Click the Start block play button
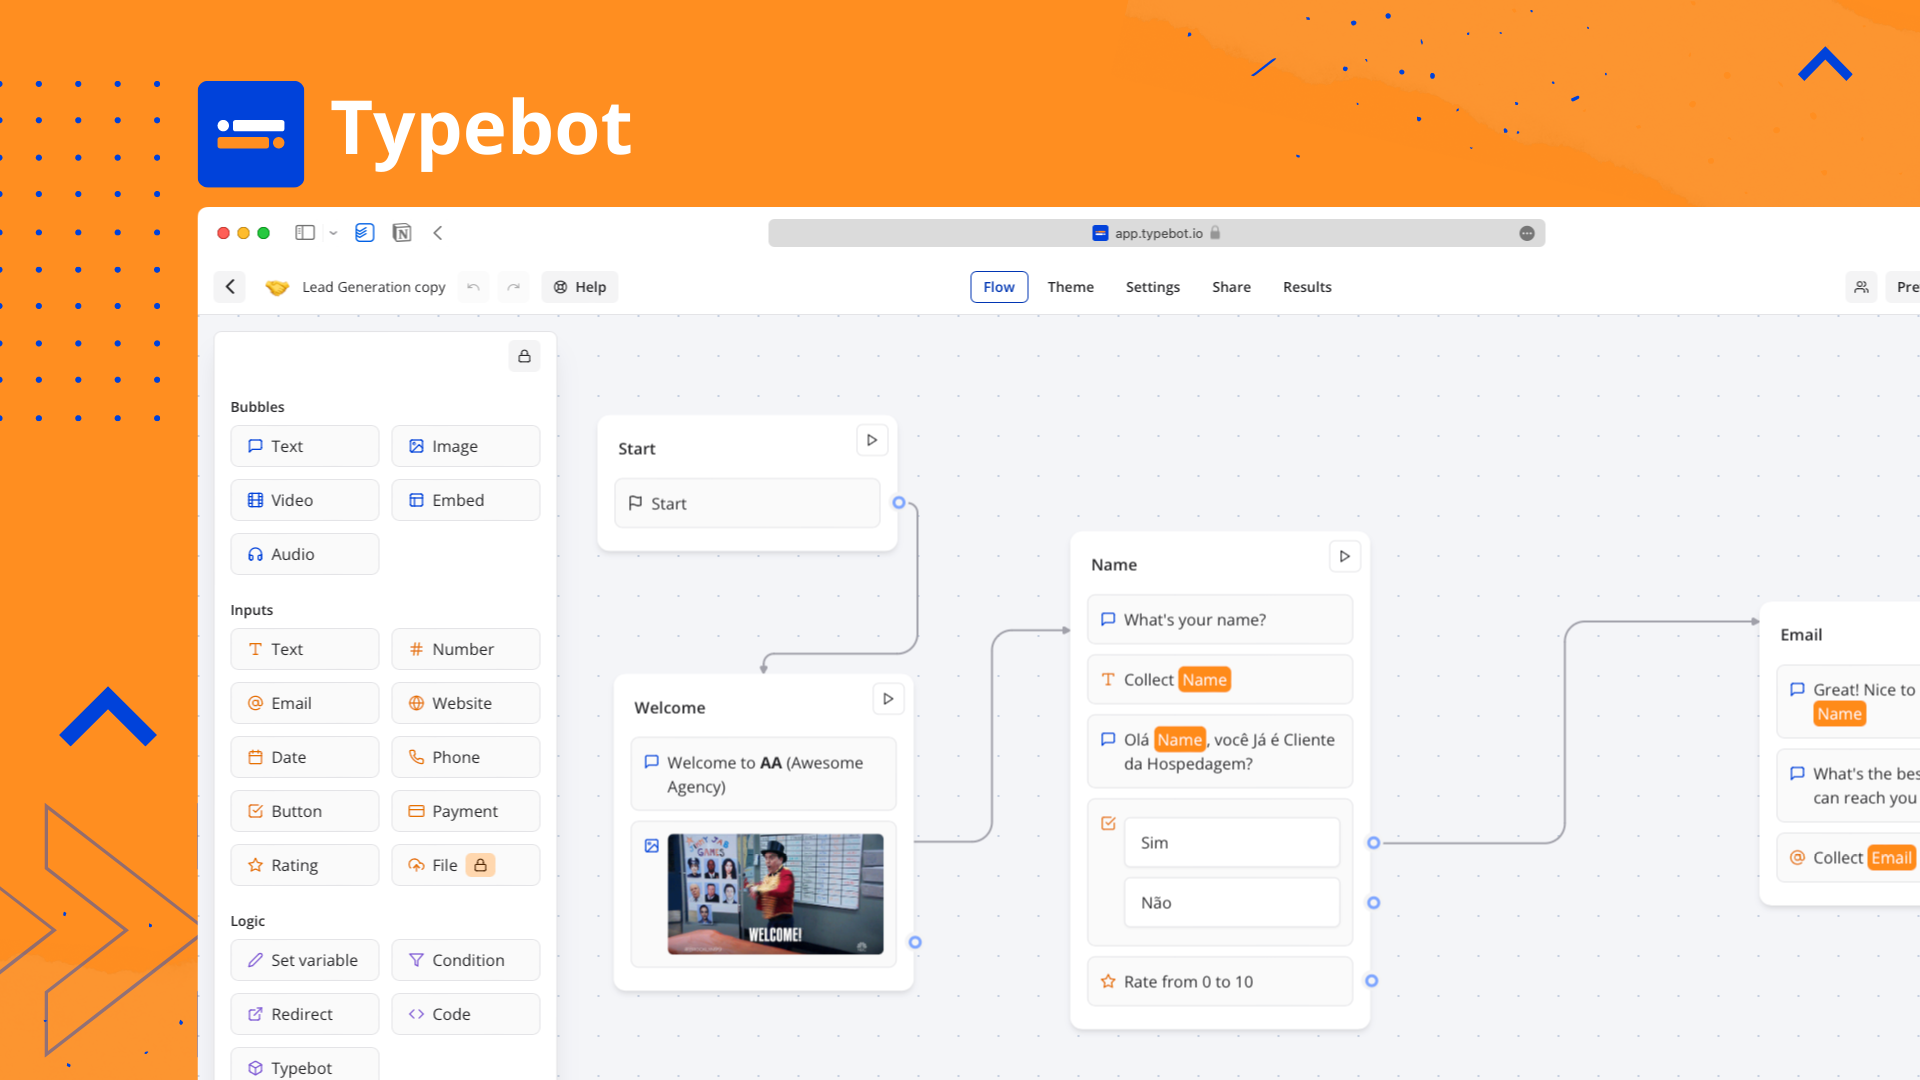This screenshot has height=1080, width=1920. tap(872, 439)
